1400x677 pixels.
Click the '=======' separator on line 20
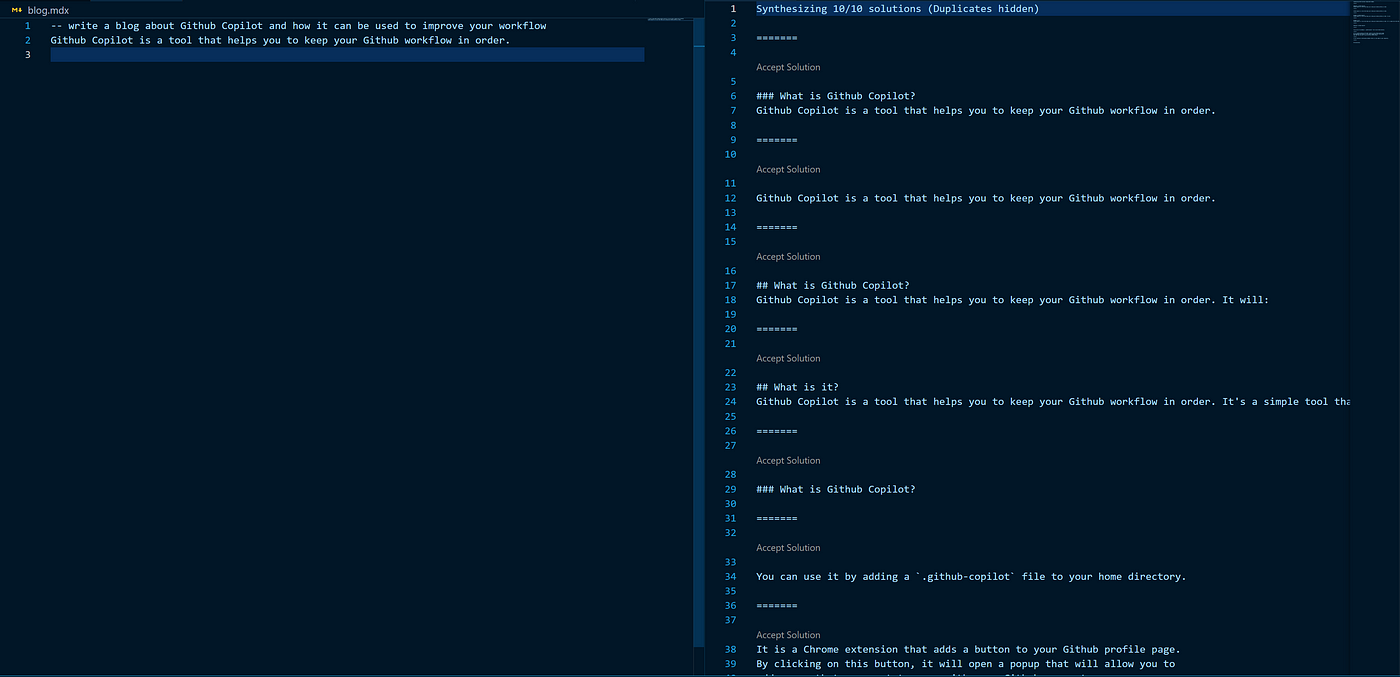[x=776, y=329]
